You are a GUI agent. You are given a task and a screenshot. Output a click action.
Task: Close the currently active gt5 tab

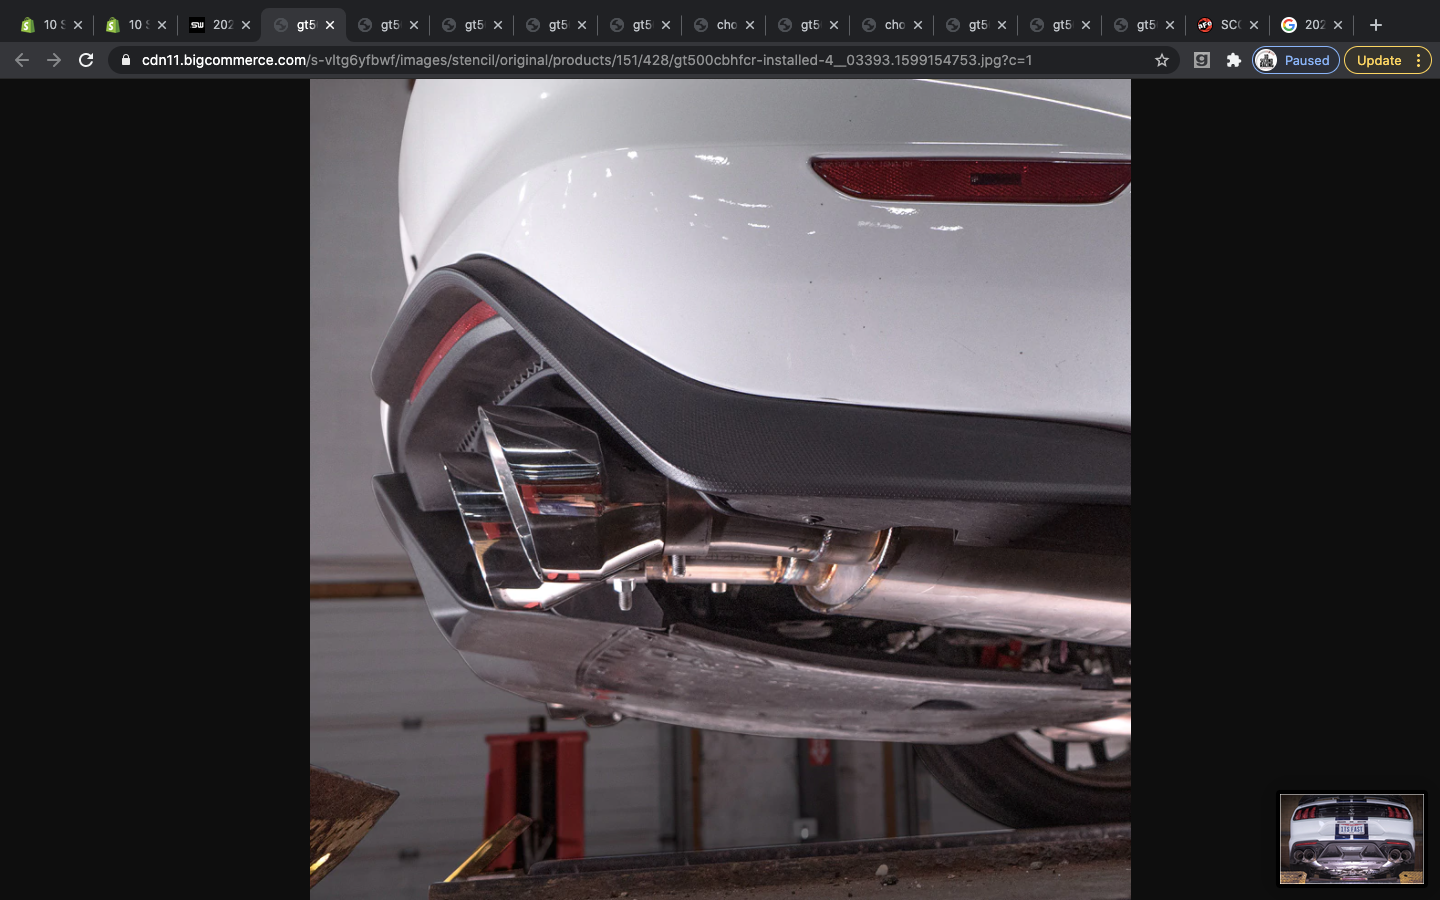point(330,25)
